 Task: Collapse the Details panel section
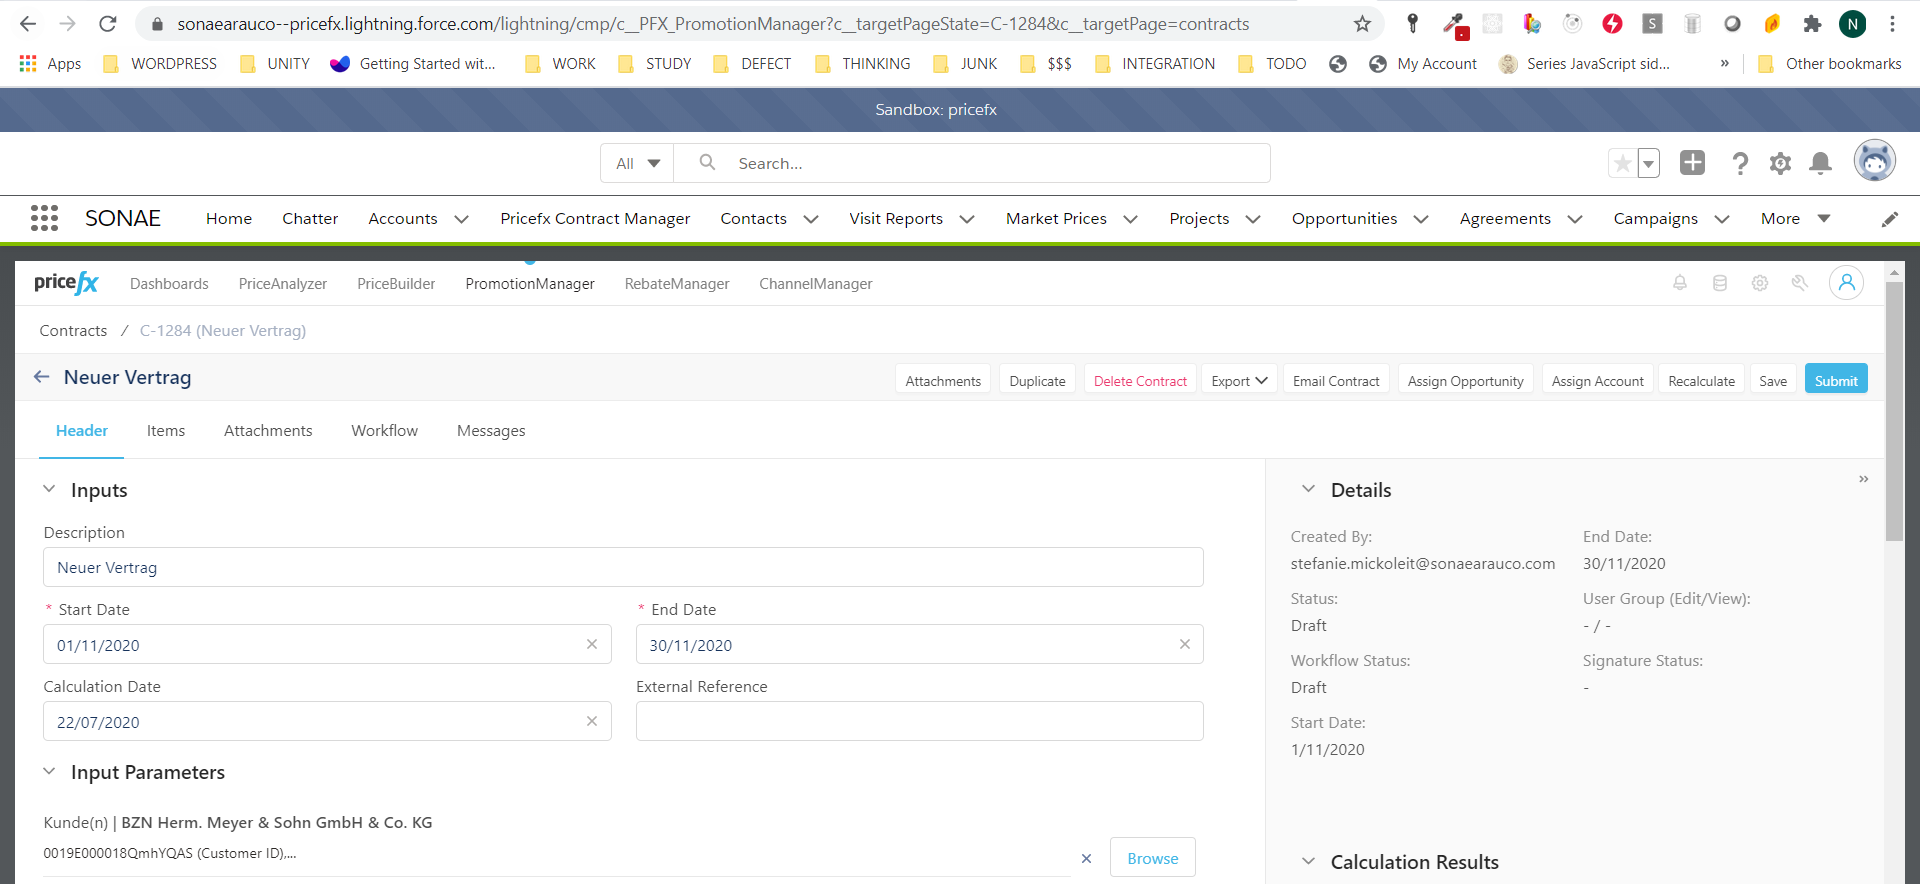tap(1308, 490)
